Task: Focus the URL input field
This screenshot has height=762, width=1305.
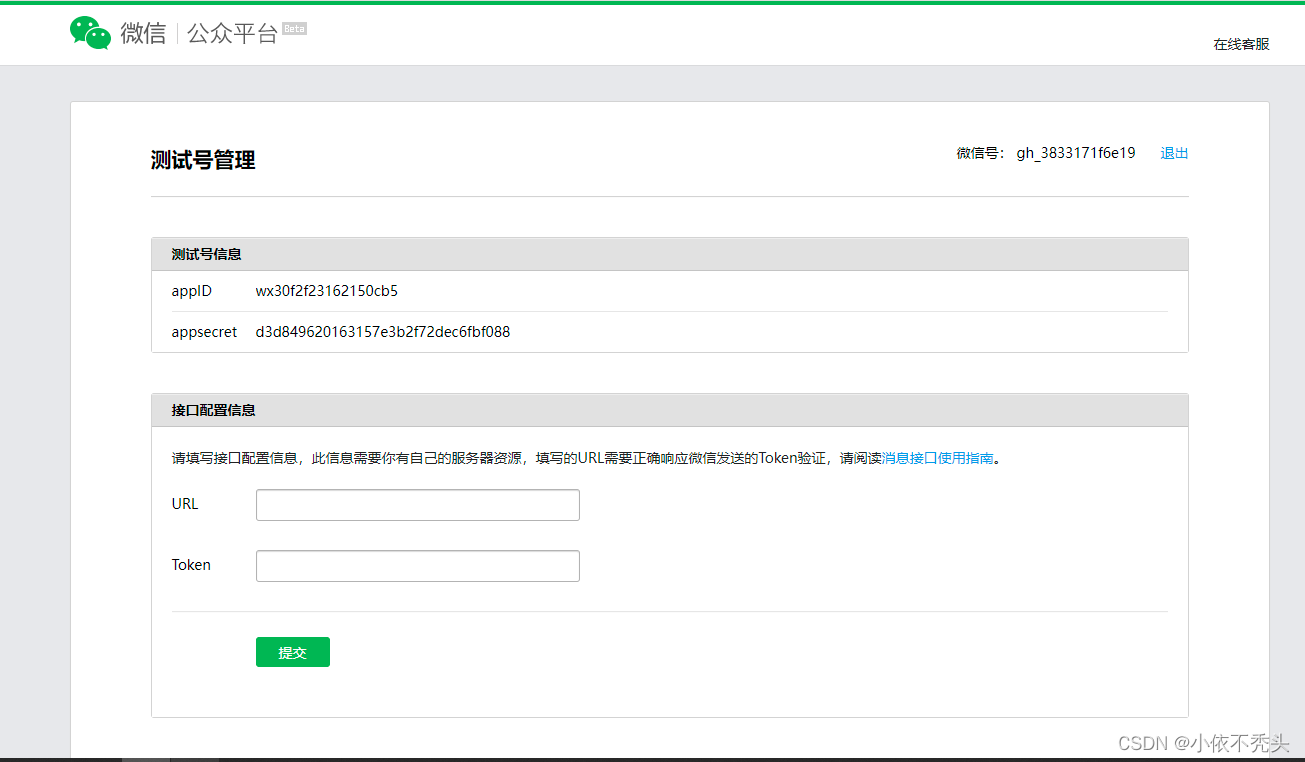Action: pyautogui.click(x=418, y=505)
